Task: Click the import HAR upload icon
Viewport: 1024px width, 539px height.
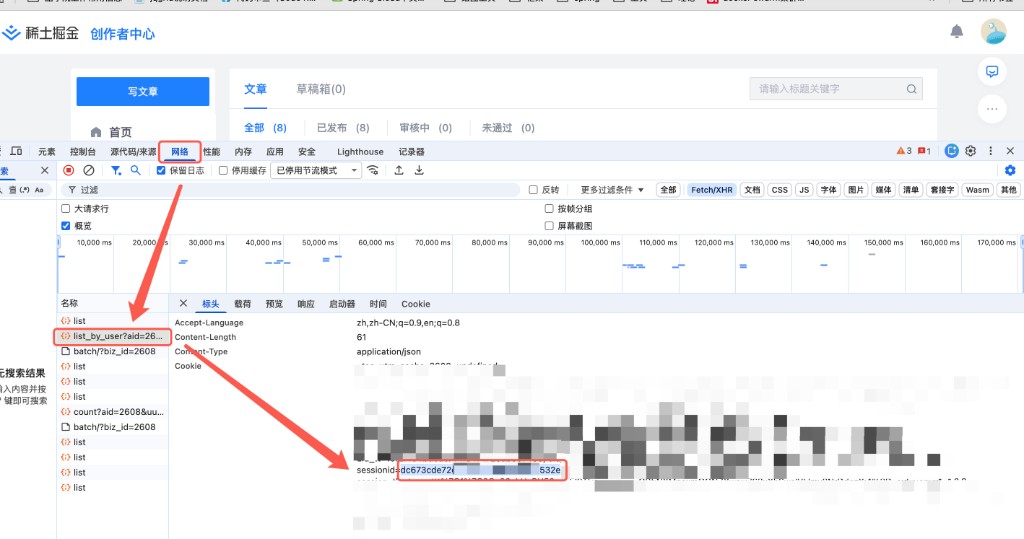Action: 399,171
